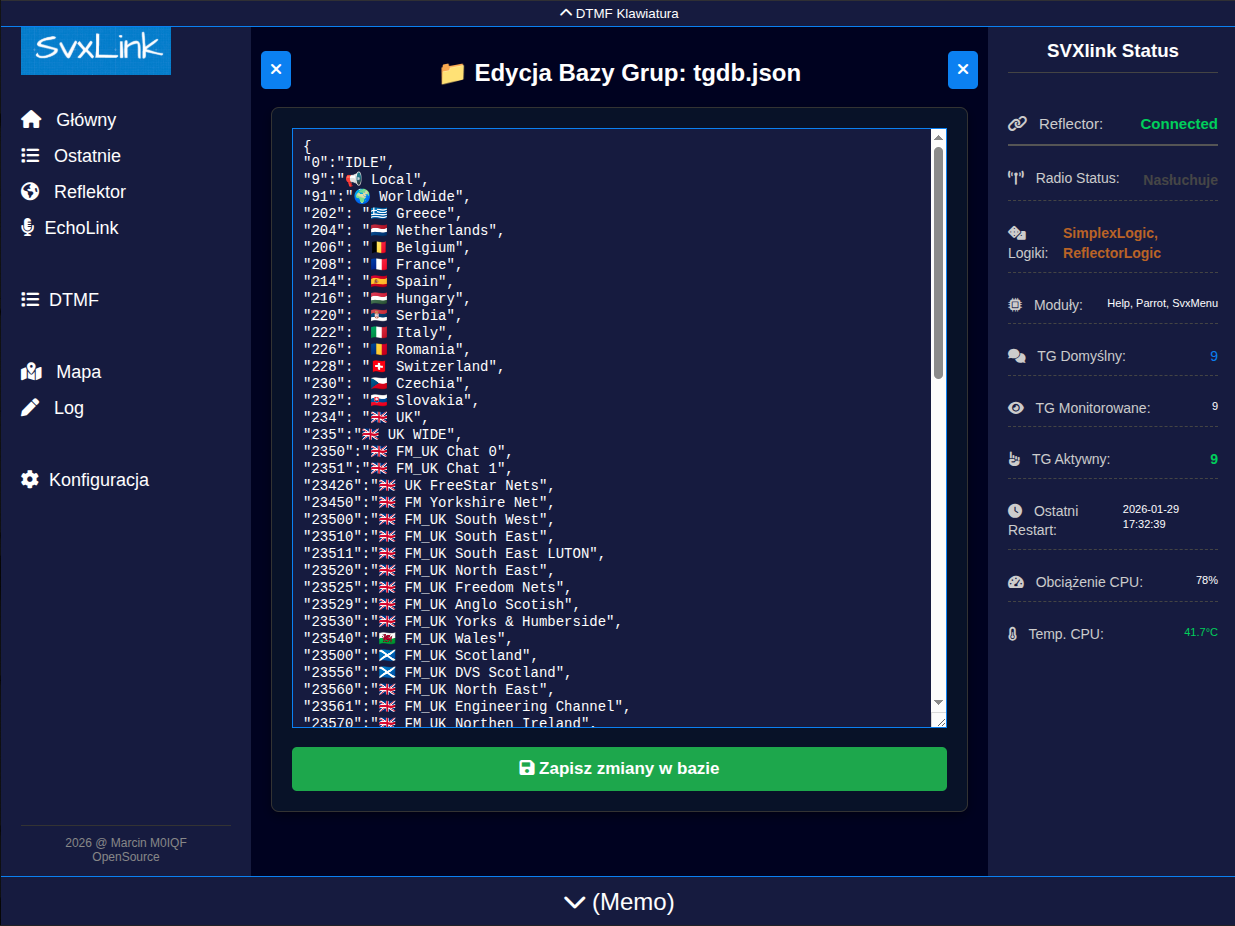Image resolution: width=1235 pixels, height=926 pixels.
Task: Click the eye icon beside TG Monitorowane
Action: coord(1016,408)
